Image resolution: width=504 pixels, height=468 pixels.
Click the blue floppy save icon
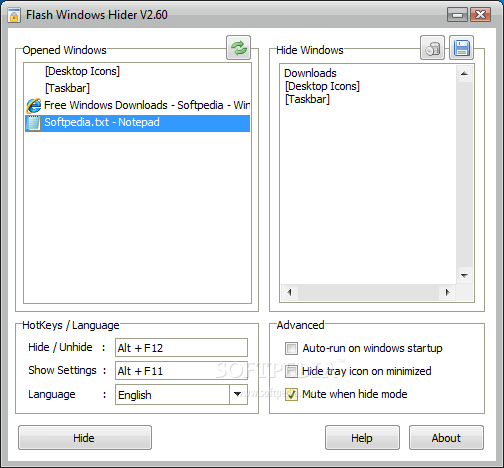[462, 48]
